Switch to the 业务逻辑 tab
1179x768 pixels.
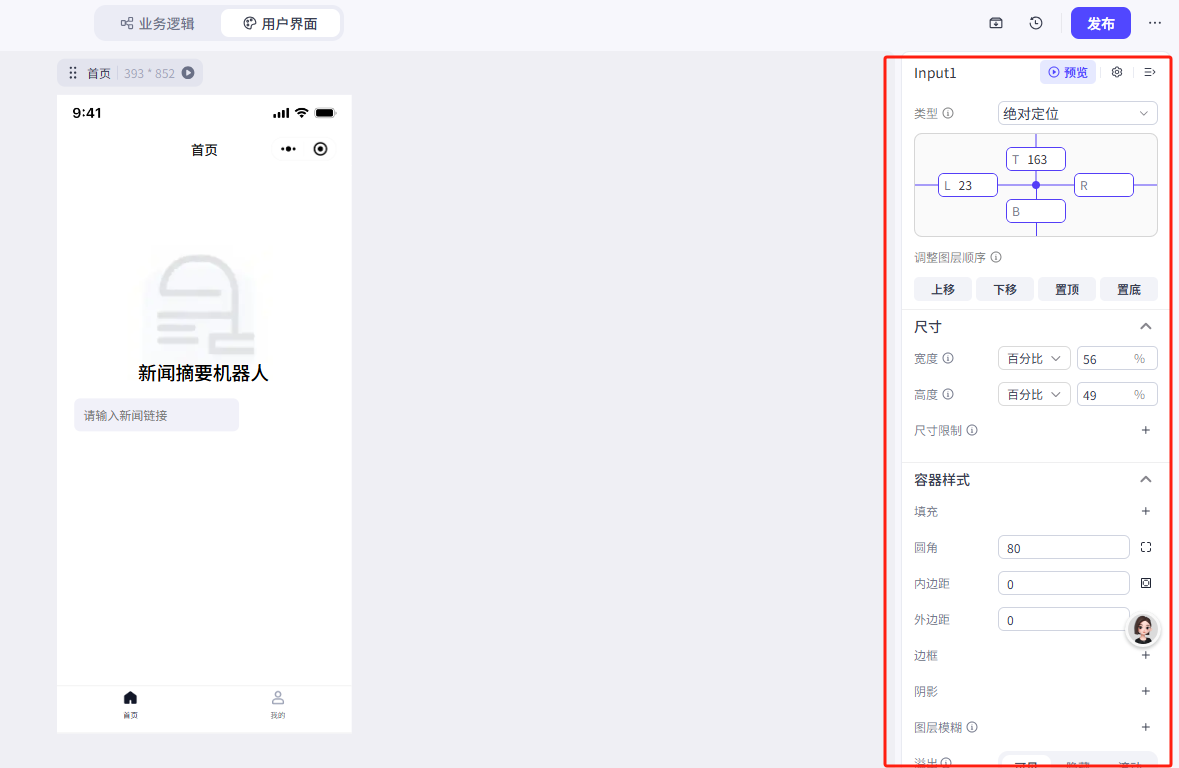(x=157, y=23)
